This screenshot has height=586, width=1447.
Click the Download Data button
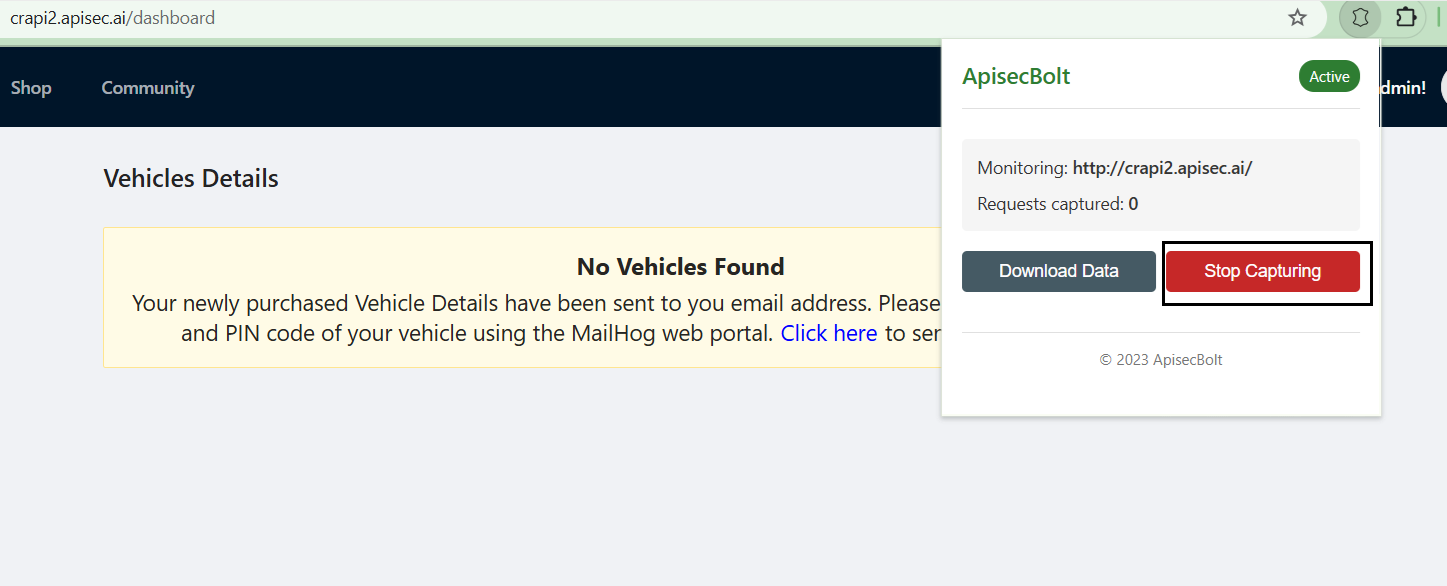pyautogui.click(x=1058, y=271)
